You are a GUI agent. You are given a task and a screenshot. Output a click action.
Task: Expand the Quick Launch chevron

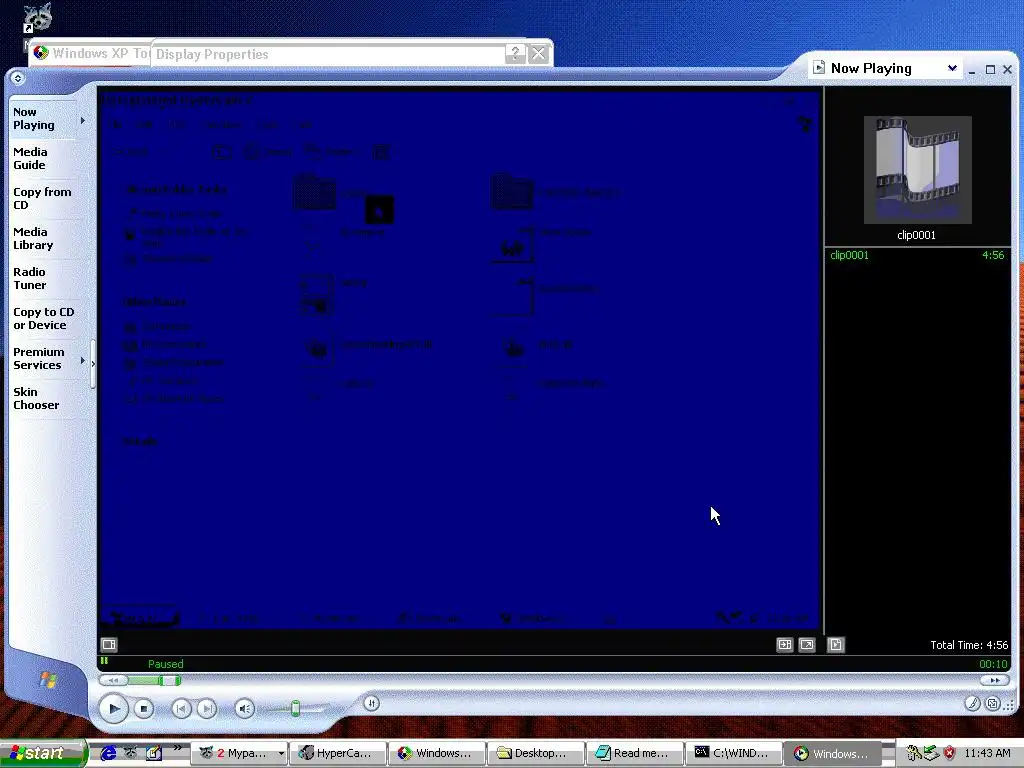[x=178, y=748]
